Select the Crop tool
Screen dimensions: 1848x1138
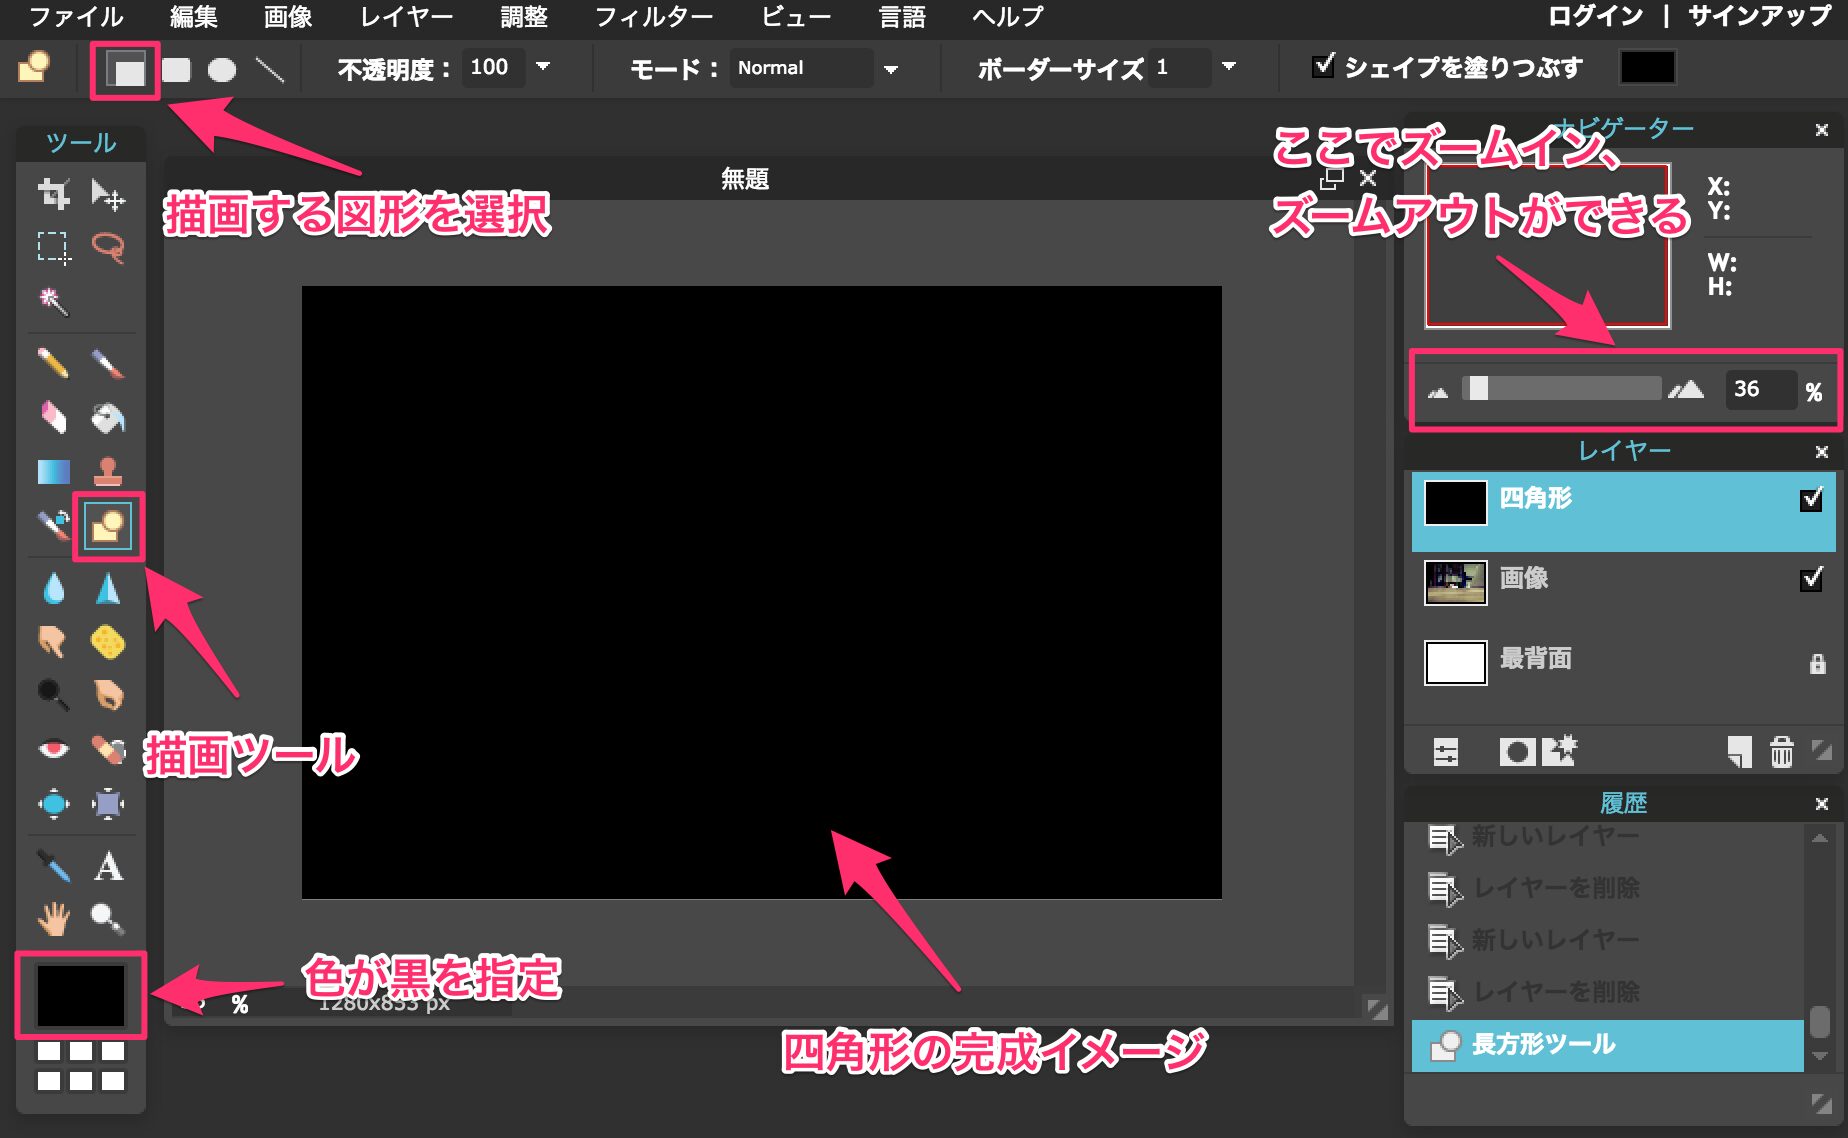pyautogui.click(x=53, y=193)
